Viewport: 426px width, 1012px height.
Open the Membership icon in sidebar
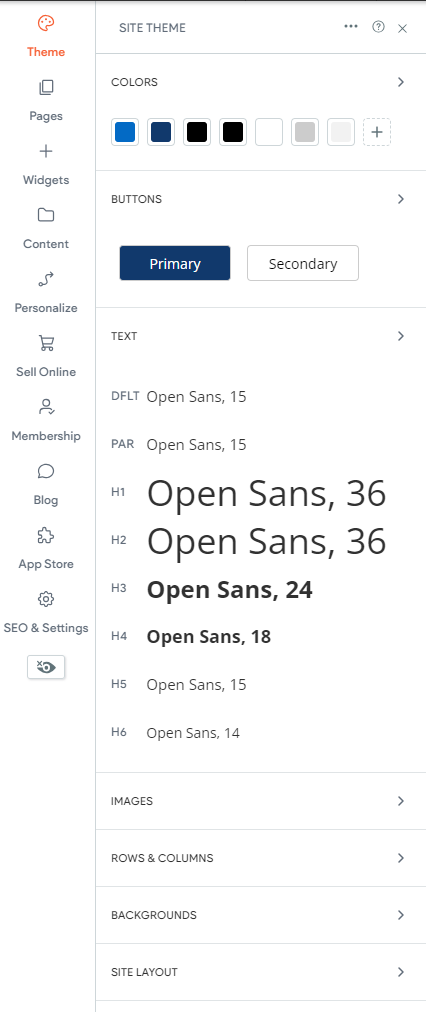46,407
